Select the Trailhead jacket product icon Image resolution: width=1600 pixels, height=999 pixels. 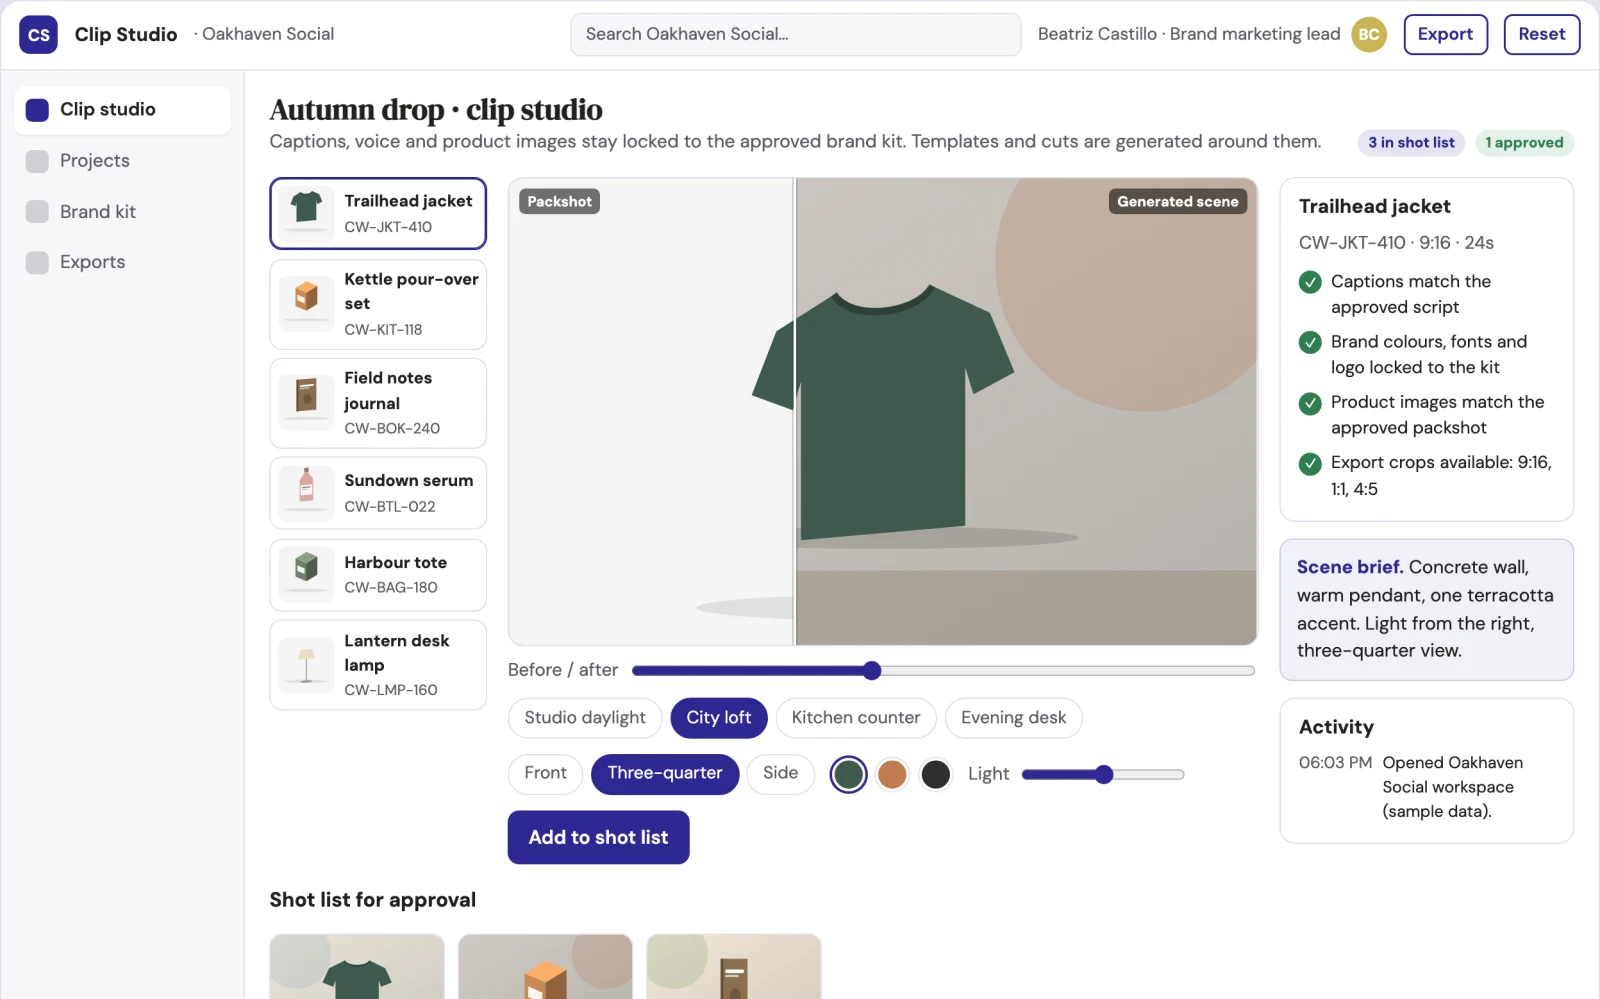(306, 213)
